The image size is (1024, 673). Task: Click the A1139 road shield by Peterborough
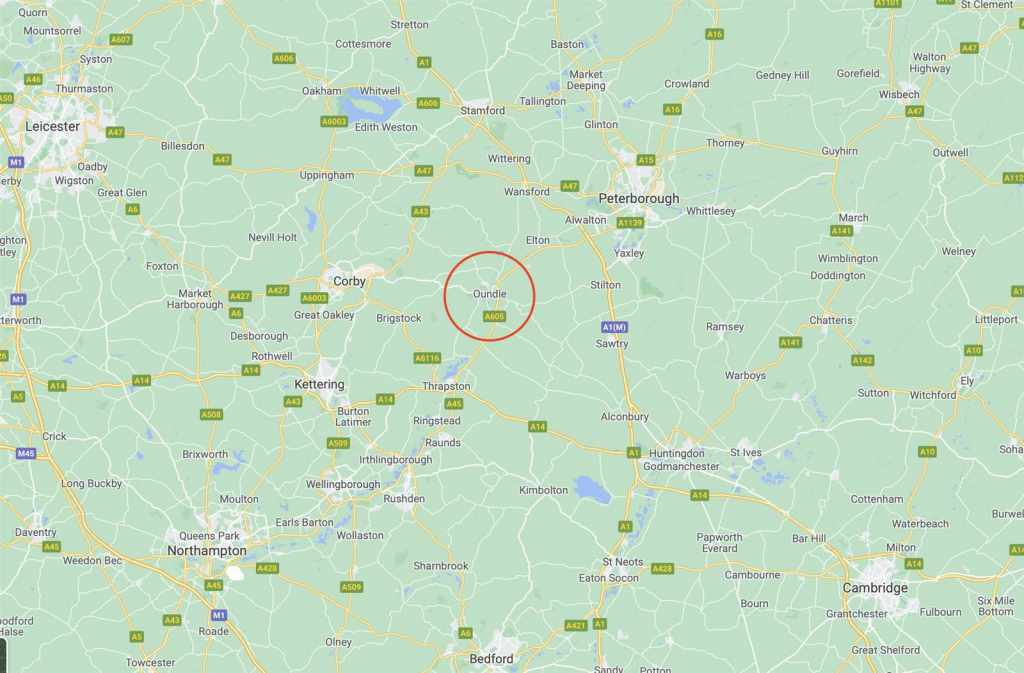point(630,223)
